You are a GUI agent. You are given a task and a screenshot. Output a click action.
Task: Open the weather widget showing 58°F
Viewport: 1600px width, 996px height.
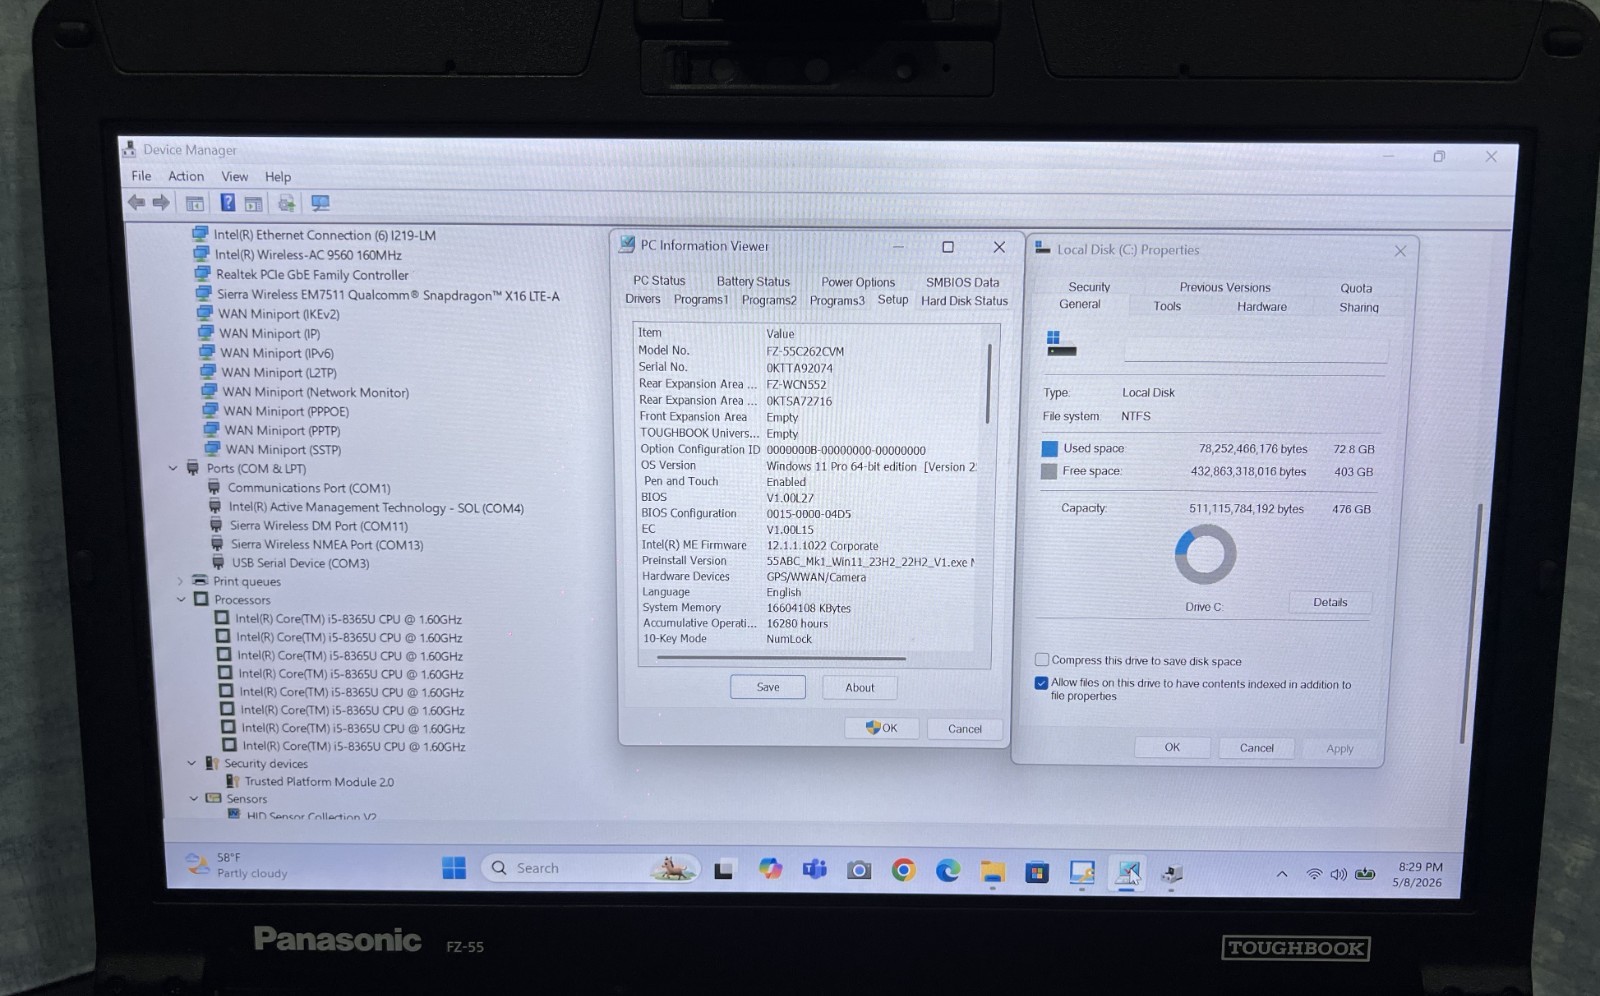tap(238, 865)
